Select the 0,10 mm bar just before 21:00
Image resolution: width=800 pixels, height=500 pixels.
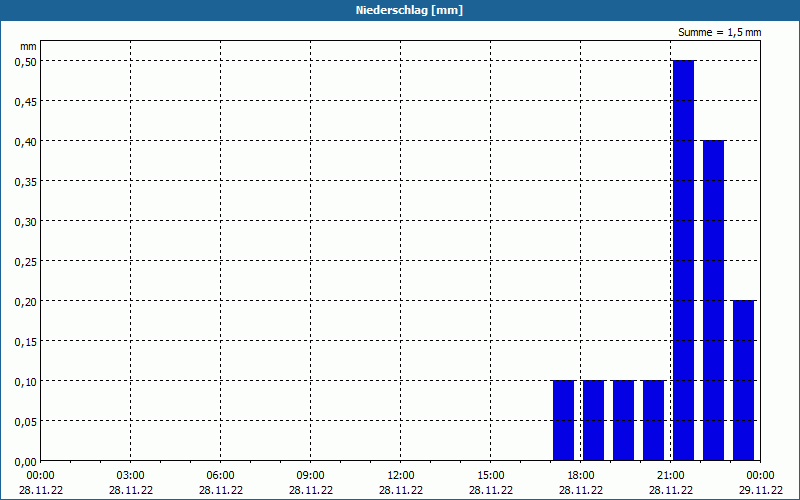pyautogui.click(x=654, y=420)
